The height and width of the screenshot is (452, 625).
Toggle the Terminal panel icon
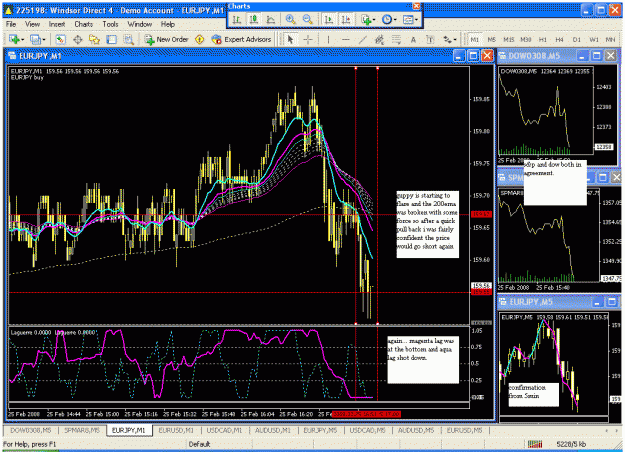[x=112, y=39]
